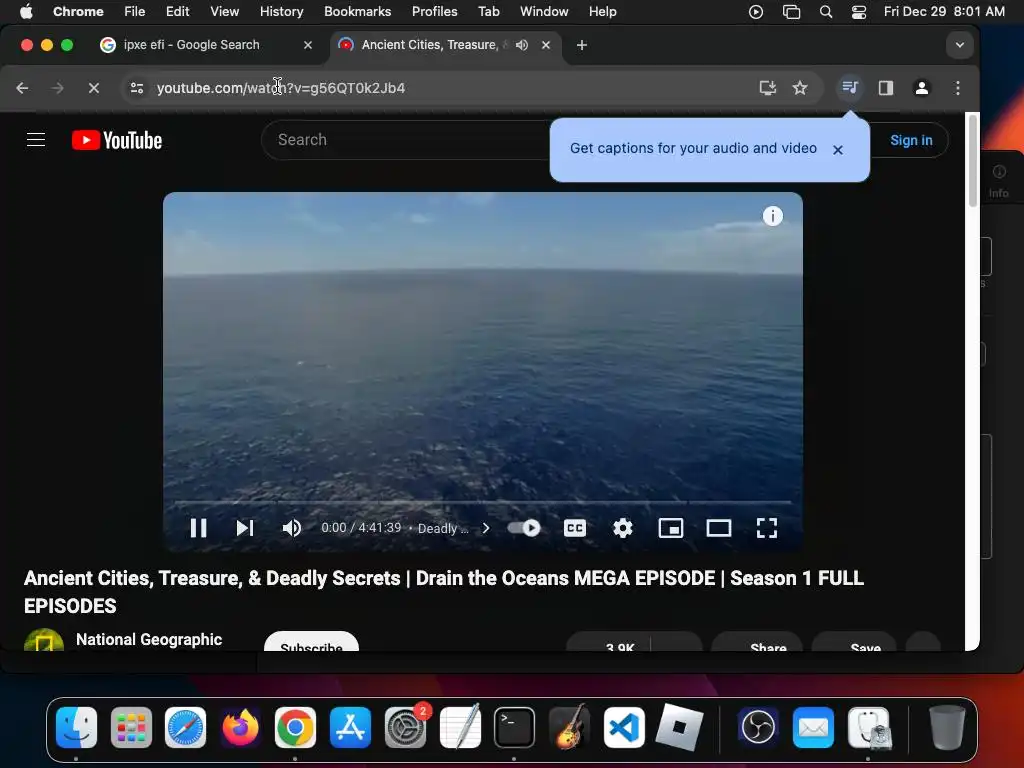Open the History menu
The image size is (1024, 768).
pyautogui.click(x=281, y=12)
